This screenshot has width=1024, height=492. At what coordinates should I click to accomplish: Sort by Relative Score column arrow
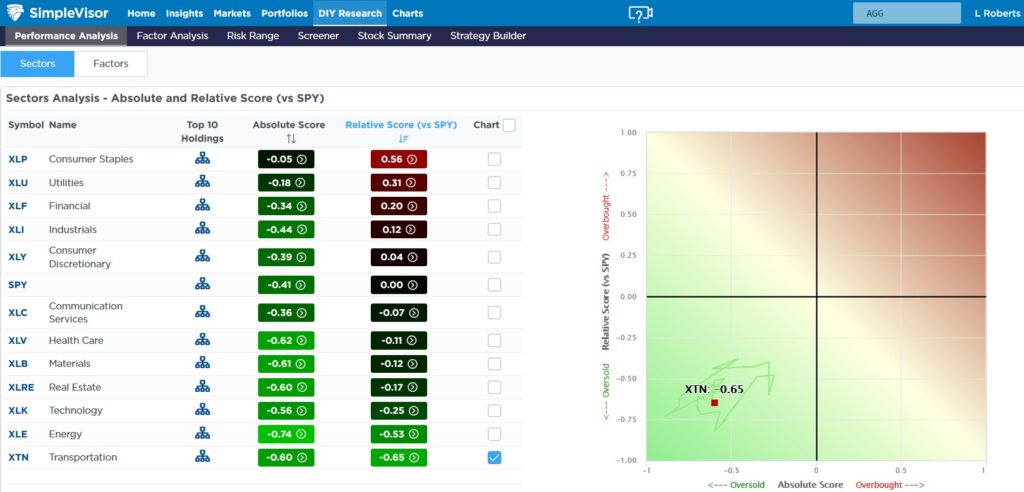click(403, 139)
